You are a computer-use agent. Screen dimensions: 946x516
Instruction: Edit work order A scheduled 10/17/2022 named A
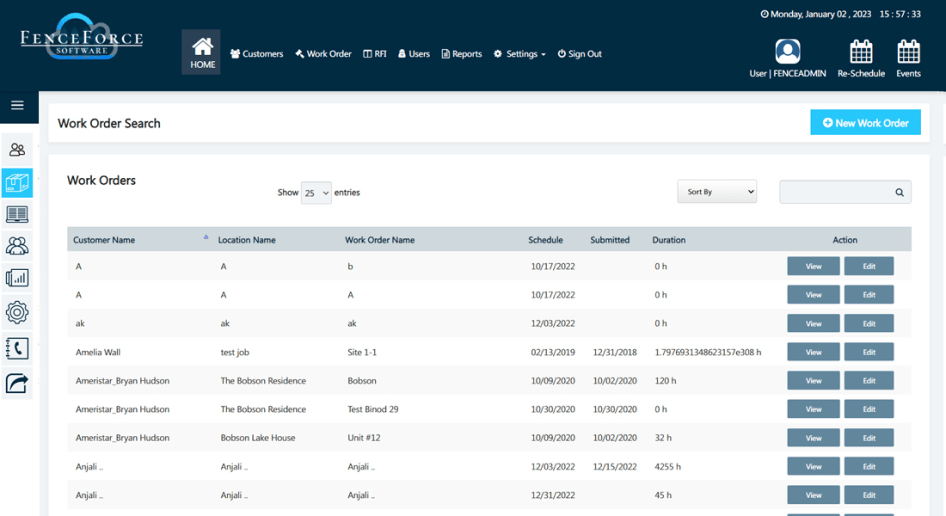[x=869, y=295]
